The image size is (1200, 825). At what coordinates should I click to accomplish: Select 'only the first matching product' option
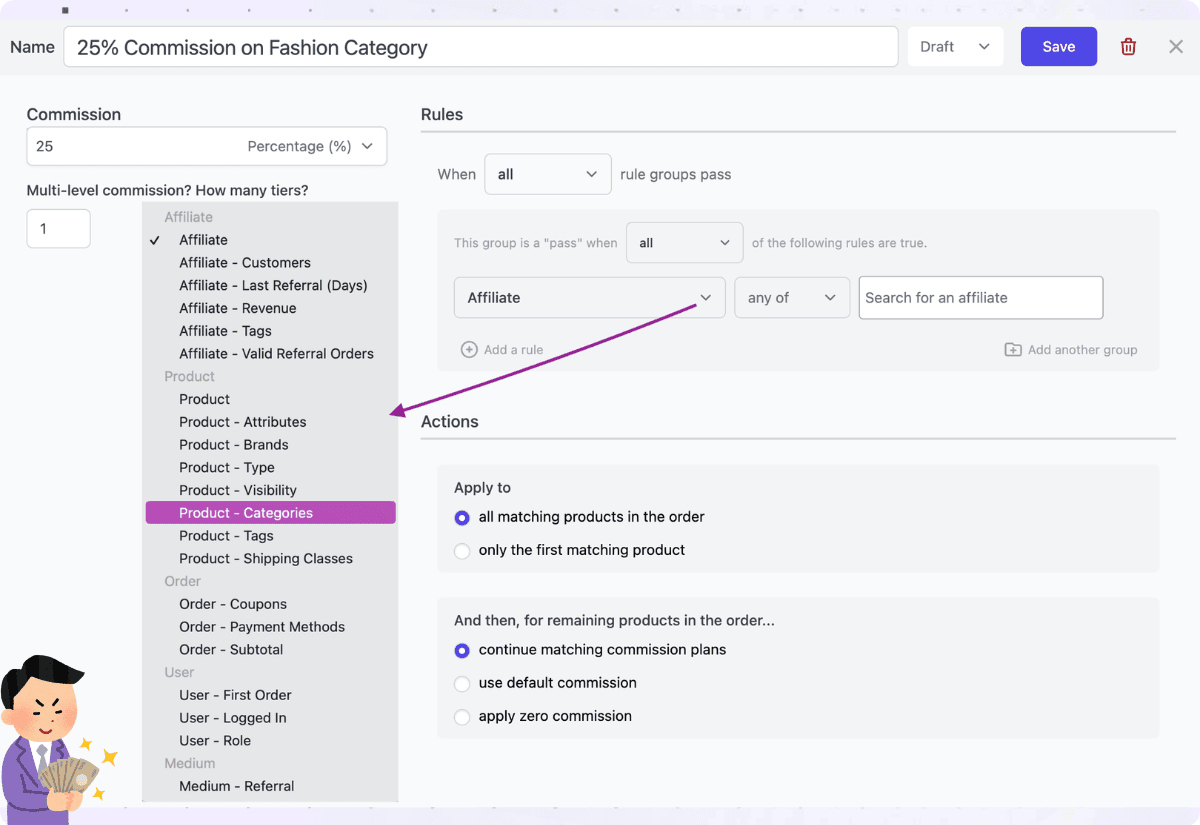point(461,551)
